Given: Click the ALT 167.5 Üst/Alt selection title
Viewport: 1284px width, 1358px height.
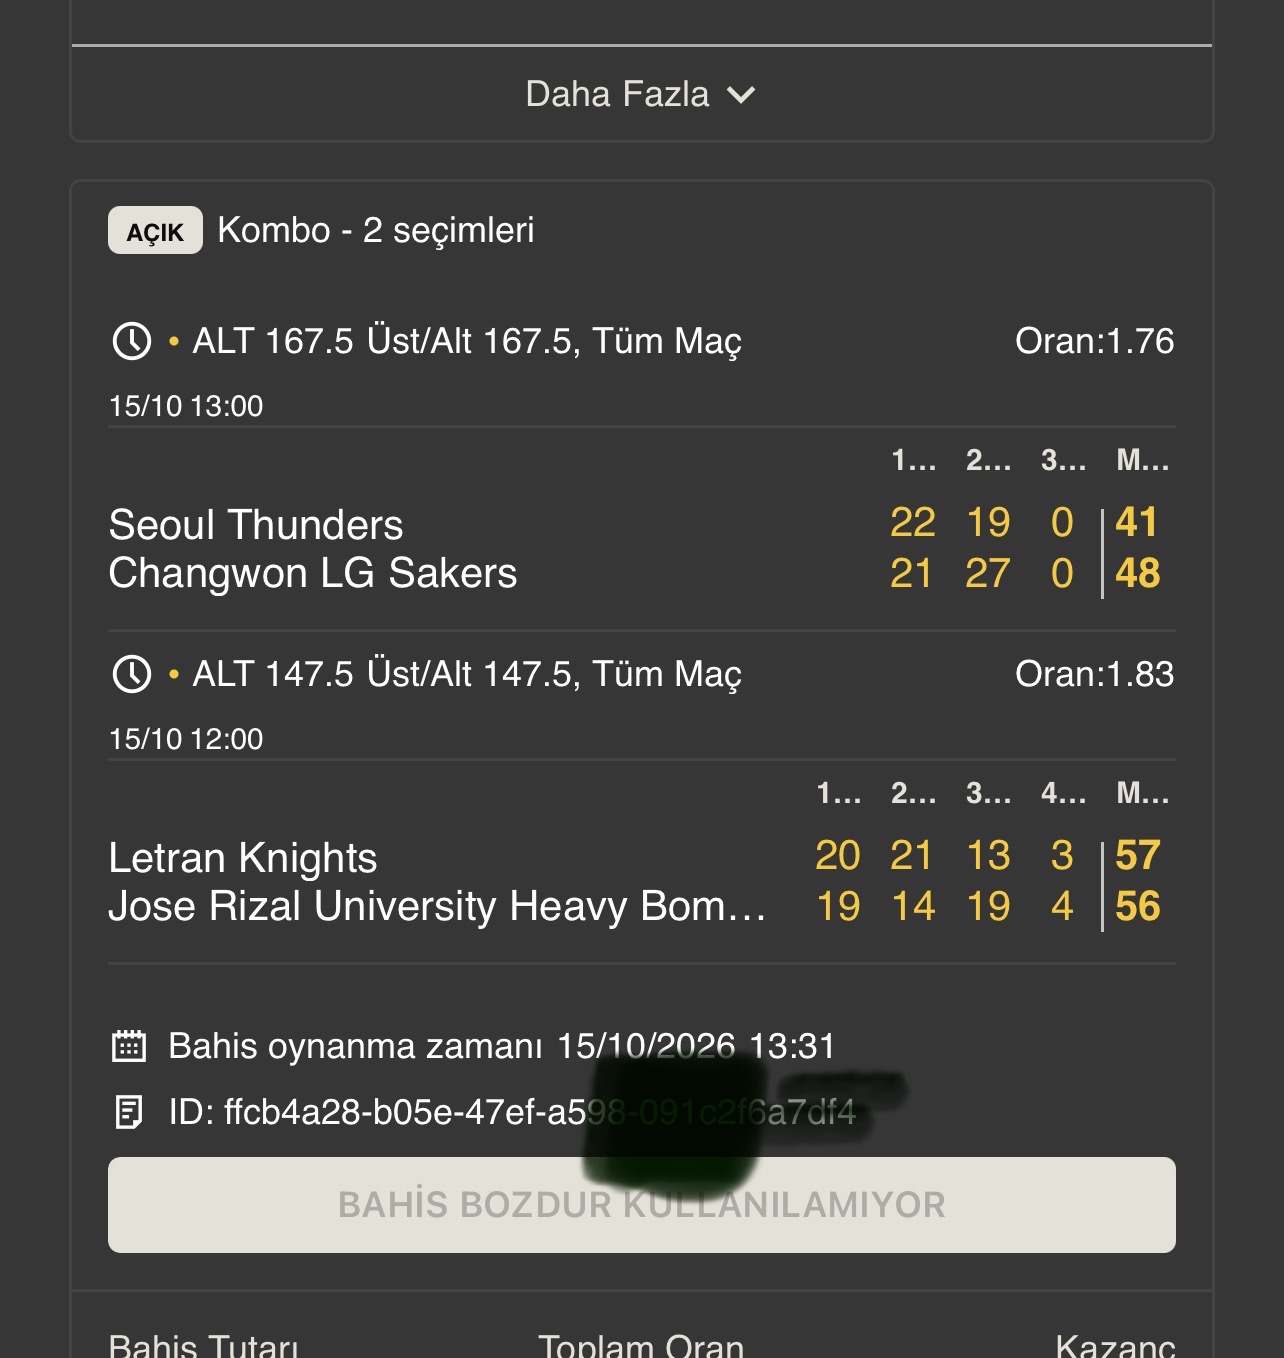Looking at the screenshot, I should coord(467,341).
